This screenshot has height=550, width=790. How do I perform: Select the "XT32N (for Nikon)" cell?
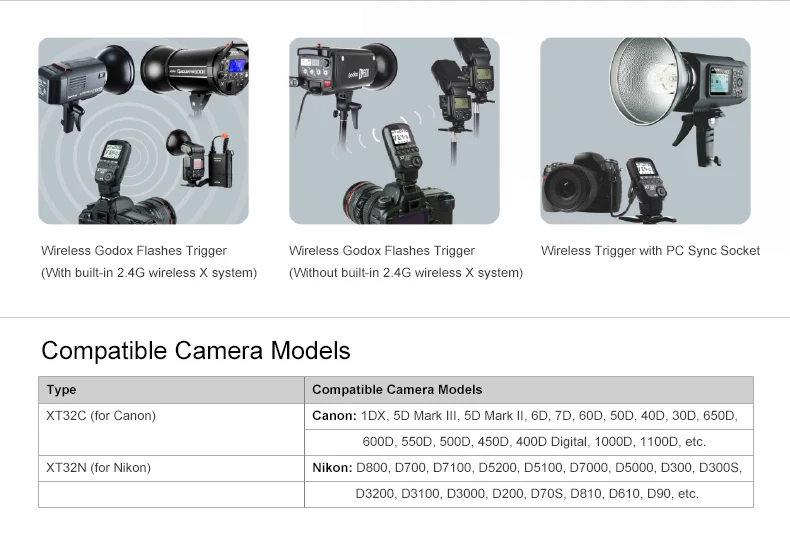click(171, 468)
